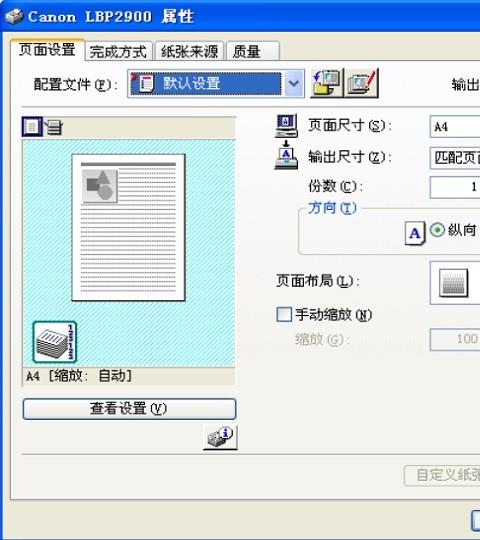The height and width of the screenshot is (540, 480).
Task: Click the page layout thumbnail icon
Action: pyautogui.click(x=453, y=283)
